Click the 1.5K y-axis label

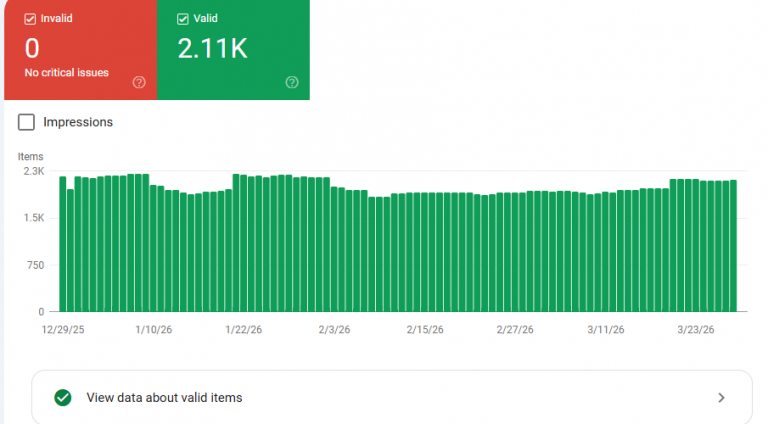tap(34, 218)
